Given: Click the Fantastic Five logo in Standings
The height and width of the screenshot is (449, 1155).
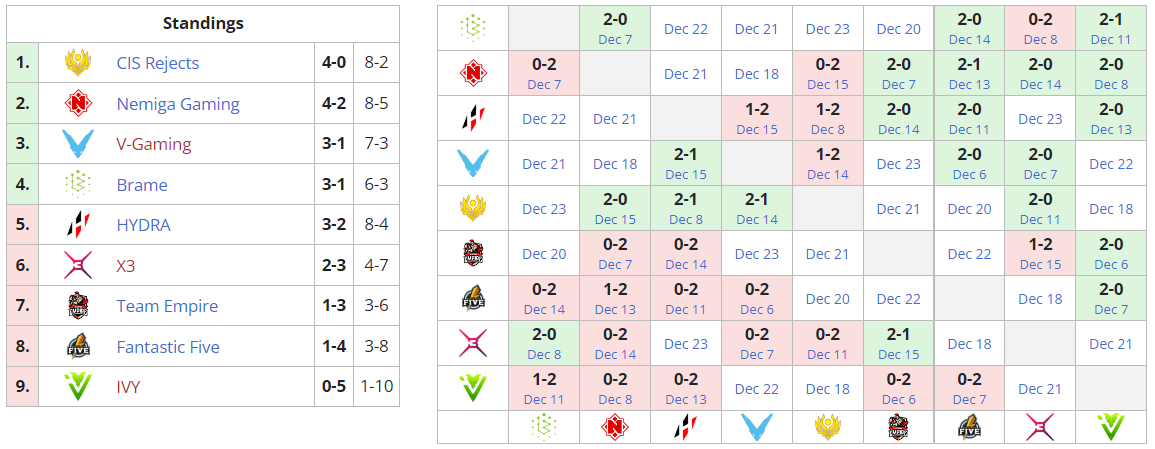Looking at the screenshot, I should click(78, 347).
